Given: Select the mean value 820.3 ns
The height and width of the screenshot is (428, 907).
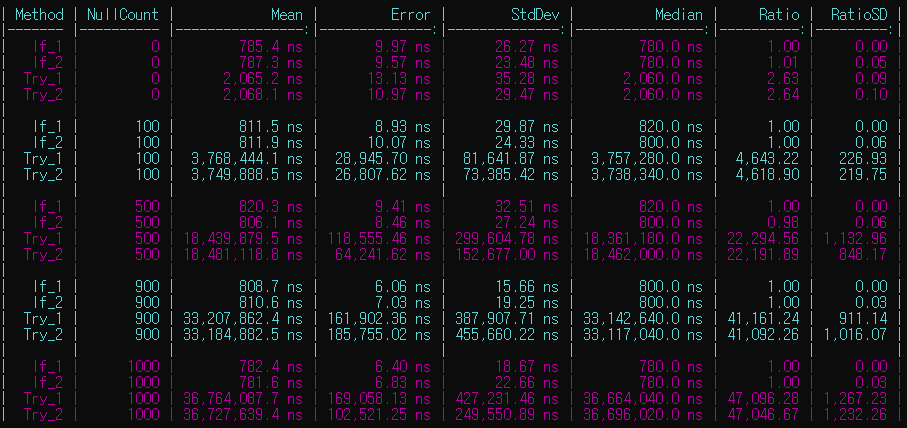Looking at the screenshot, I should (x=271, y=206).
